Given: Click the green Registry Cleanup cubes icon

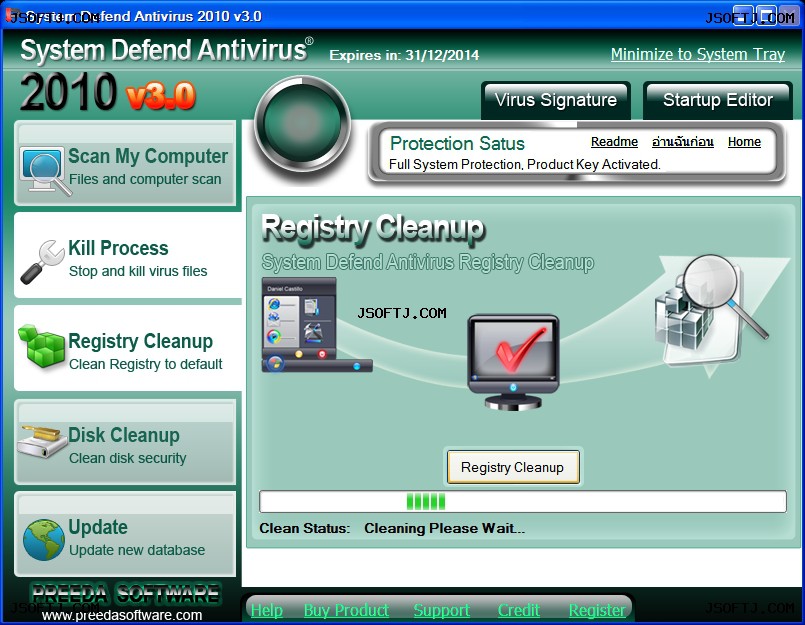Looking at the screenshot, I should [x=42, y=346].
